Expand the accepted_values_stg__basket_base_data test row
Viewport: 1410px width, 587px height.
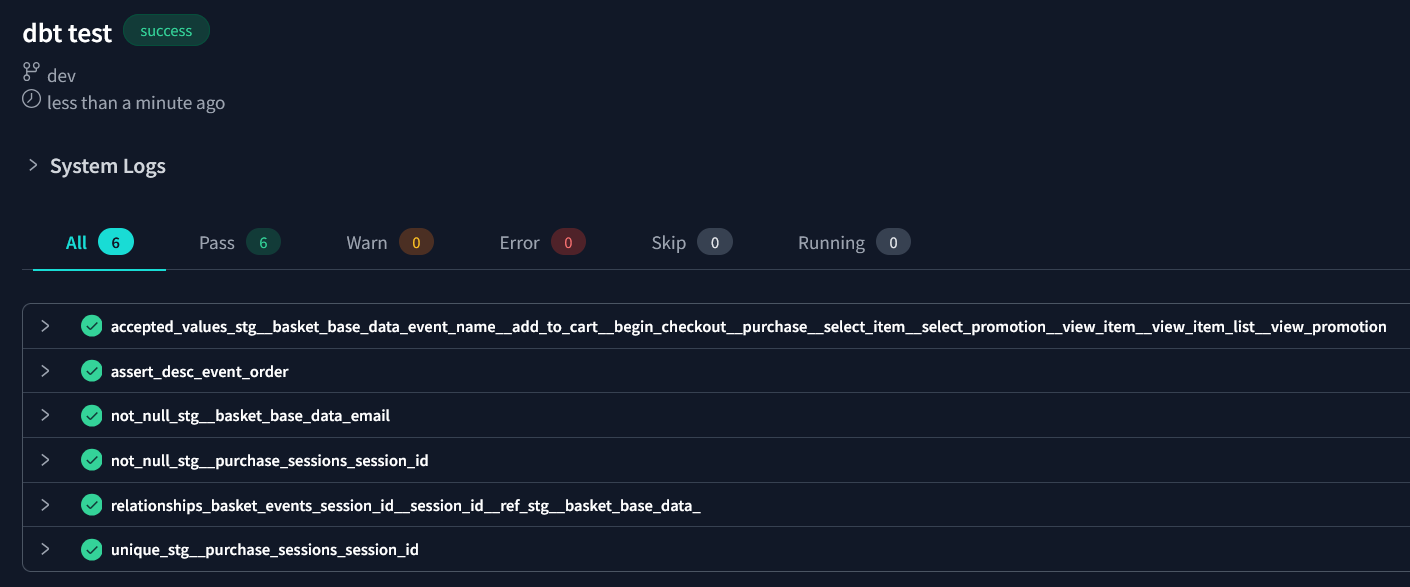[x=45, y=326]
